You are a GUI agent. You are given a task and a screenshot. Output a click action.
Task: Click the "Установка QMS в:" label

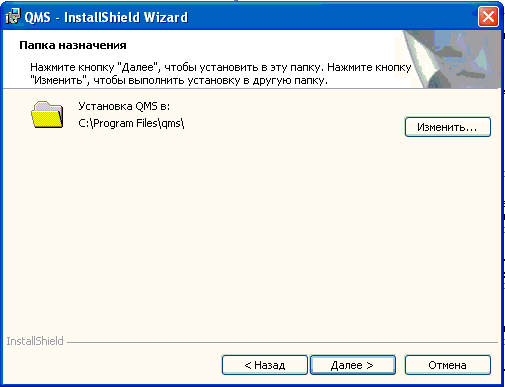pos(124,106)
